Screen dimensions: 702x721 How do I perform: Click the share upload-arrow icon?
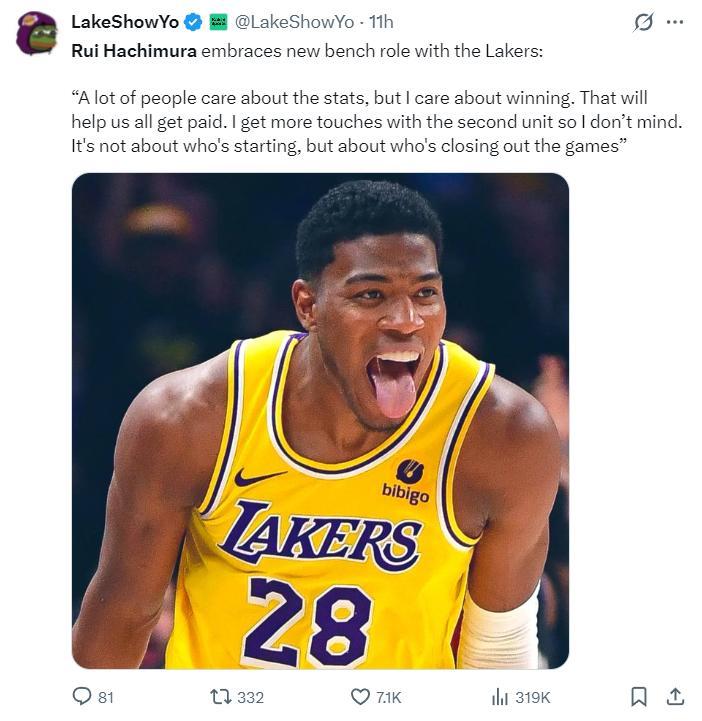tap(675, 696)
